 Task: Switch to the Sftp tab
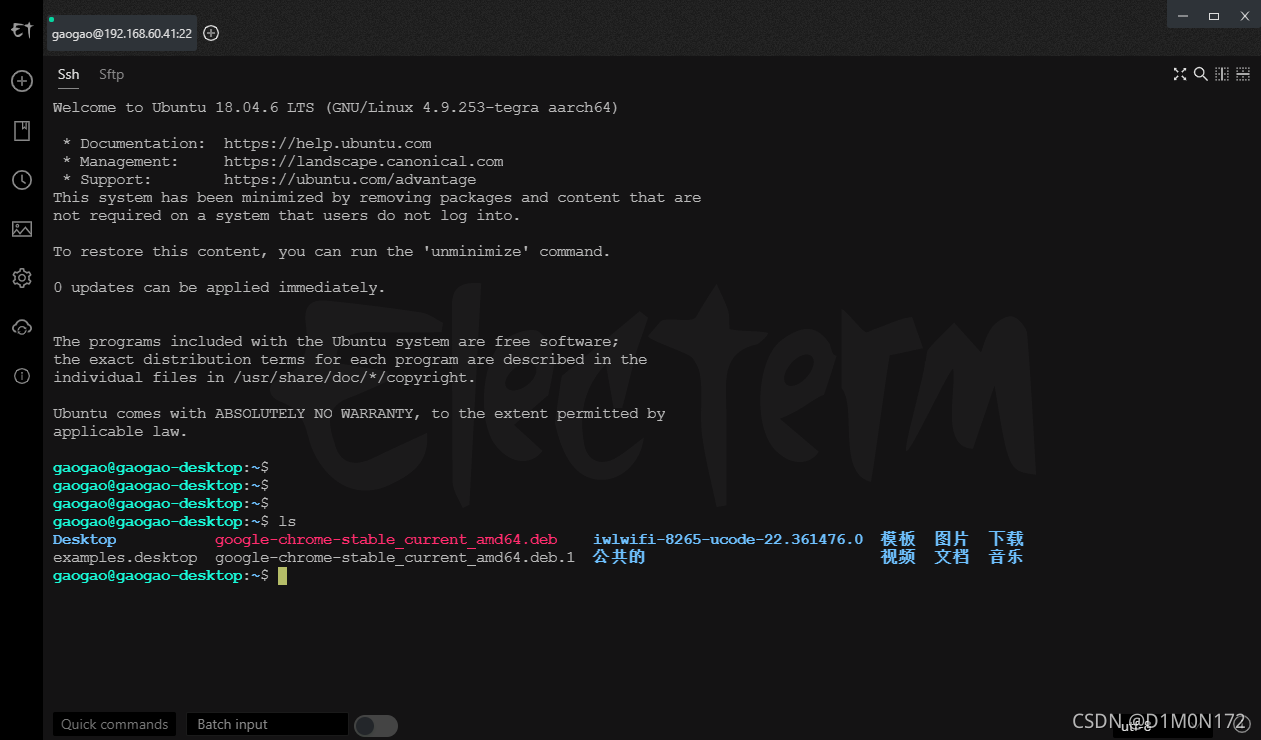111,74
